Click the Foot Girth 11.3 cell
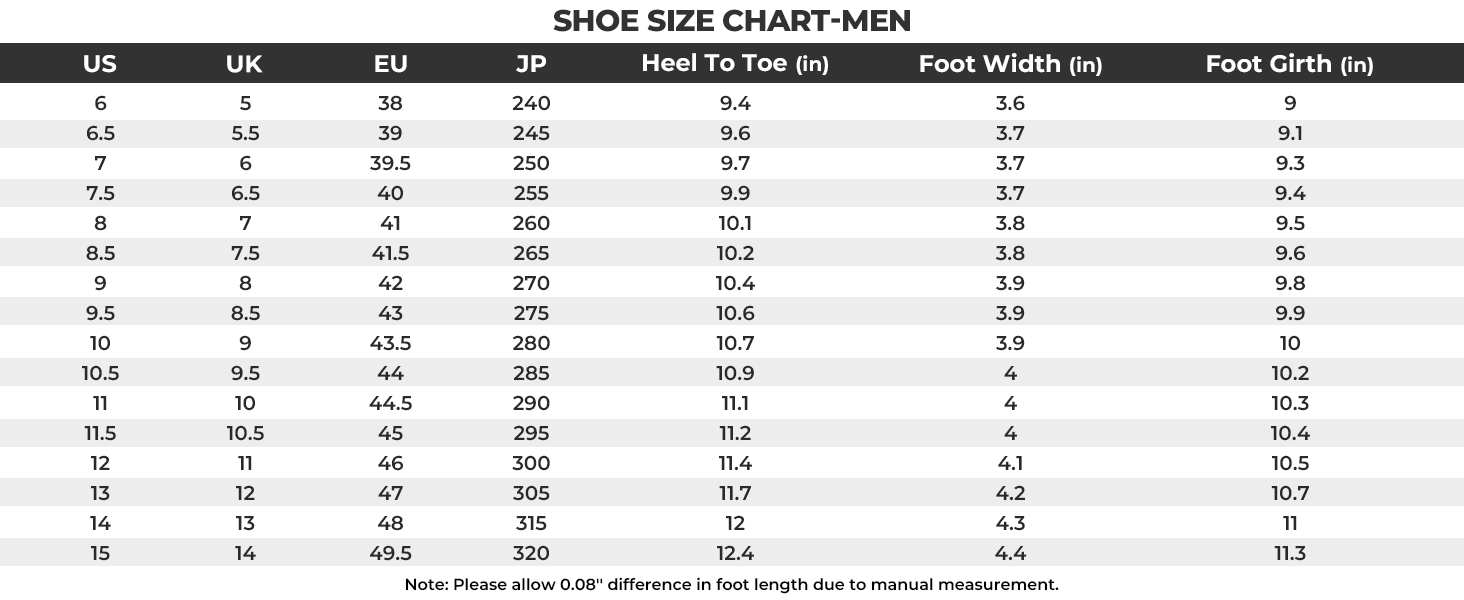 (x=1290, y=553)
